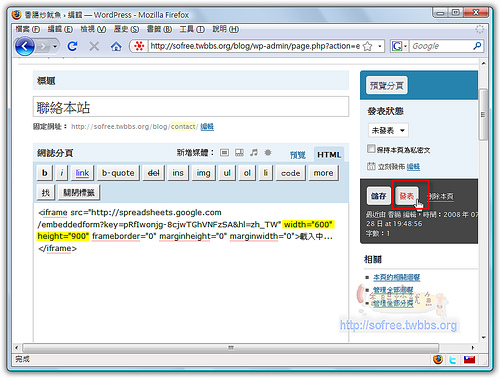Click the vertical scrollbar up arrow
The image size is (500, 378).
click(x=483, y=63)
